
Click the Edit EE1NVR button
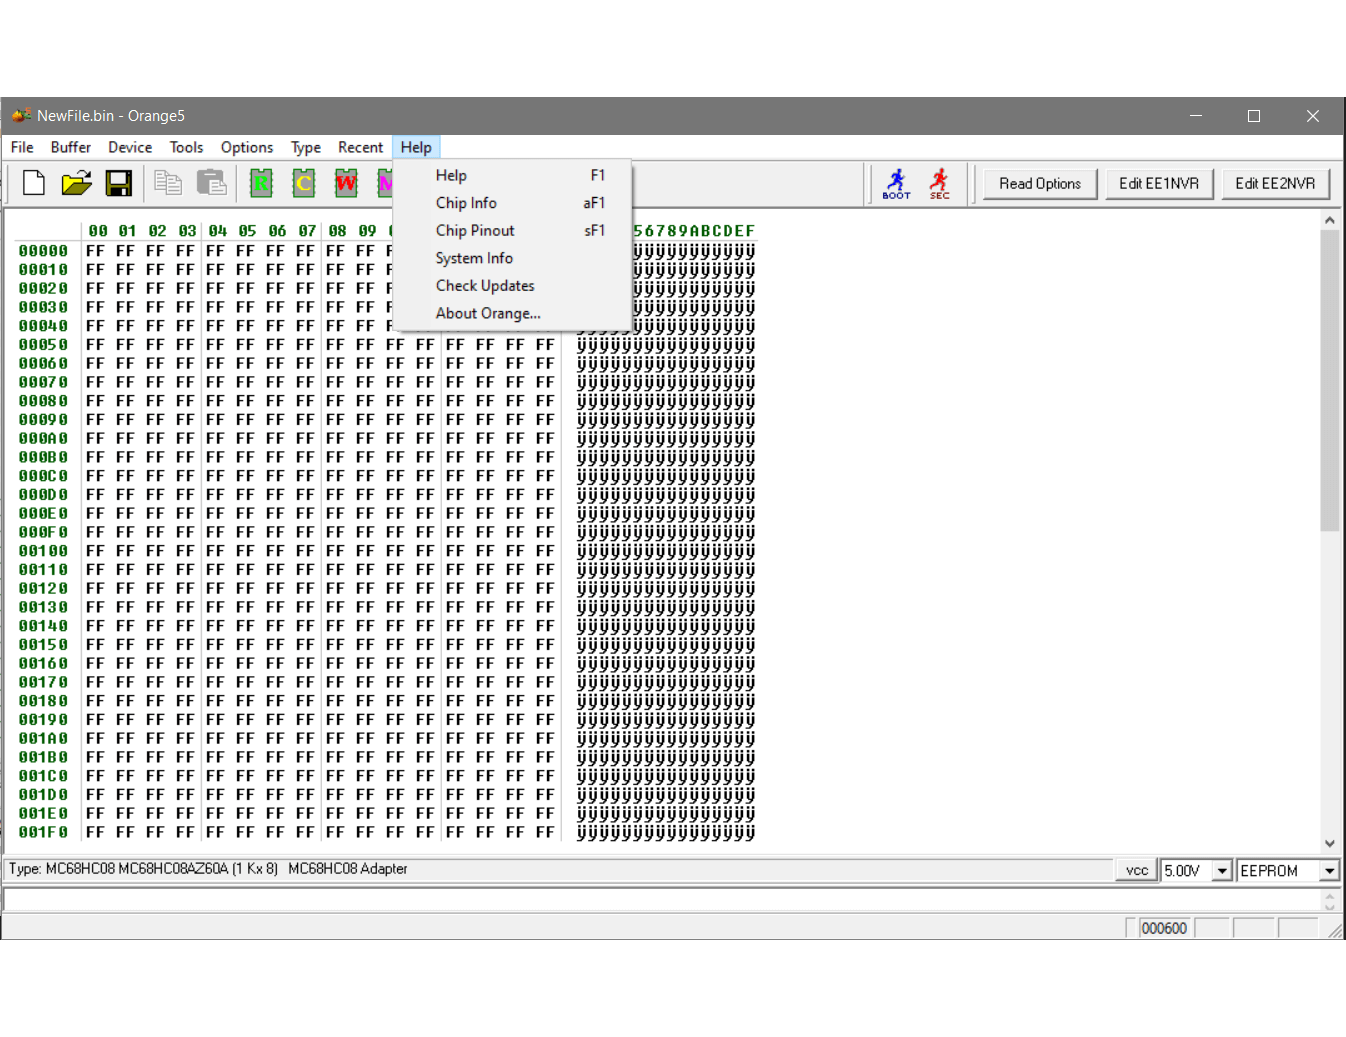[x=1159, y=184]
